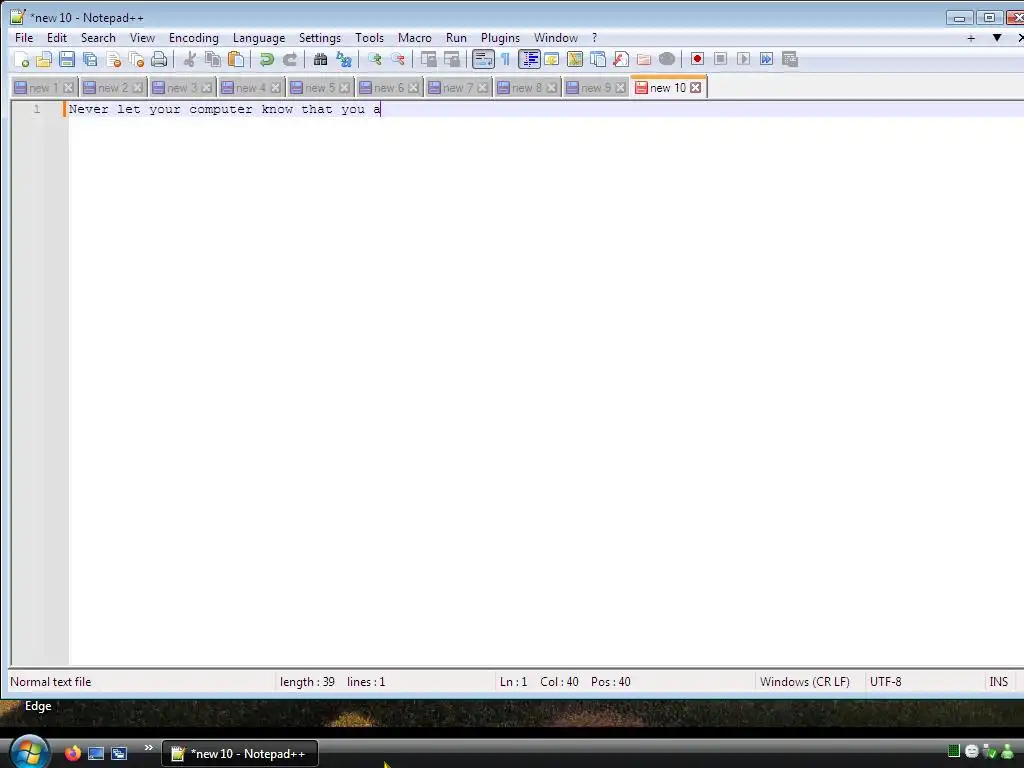Viewport: 1024px width, 768px height.
Task: Save the current document via toolbar
Action: [67, 59]
